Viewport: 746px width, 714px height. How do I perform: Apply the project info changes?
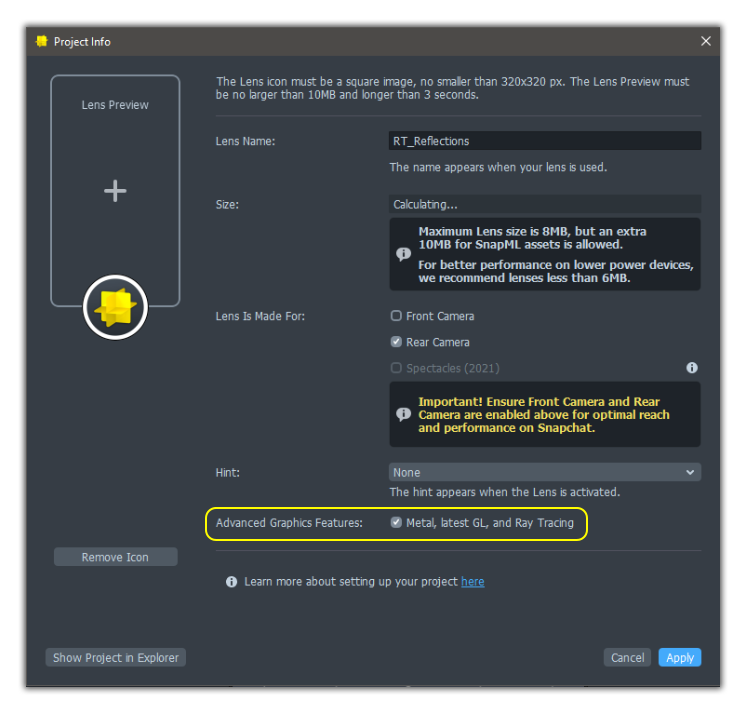pos(680,658)
